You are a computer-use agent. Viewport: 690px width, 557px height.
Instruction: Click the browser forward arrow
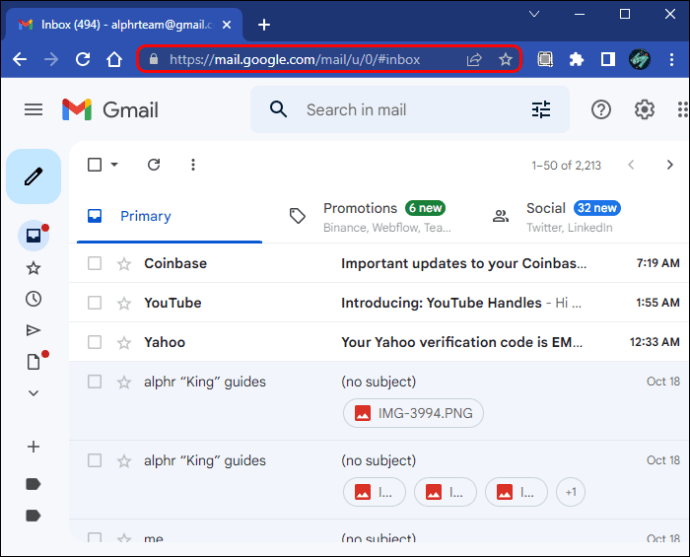(51, 59)
